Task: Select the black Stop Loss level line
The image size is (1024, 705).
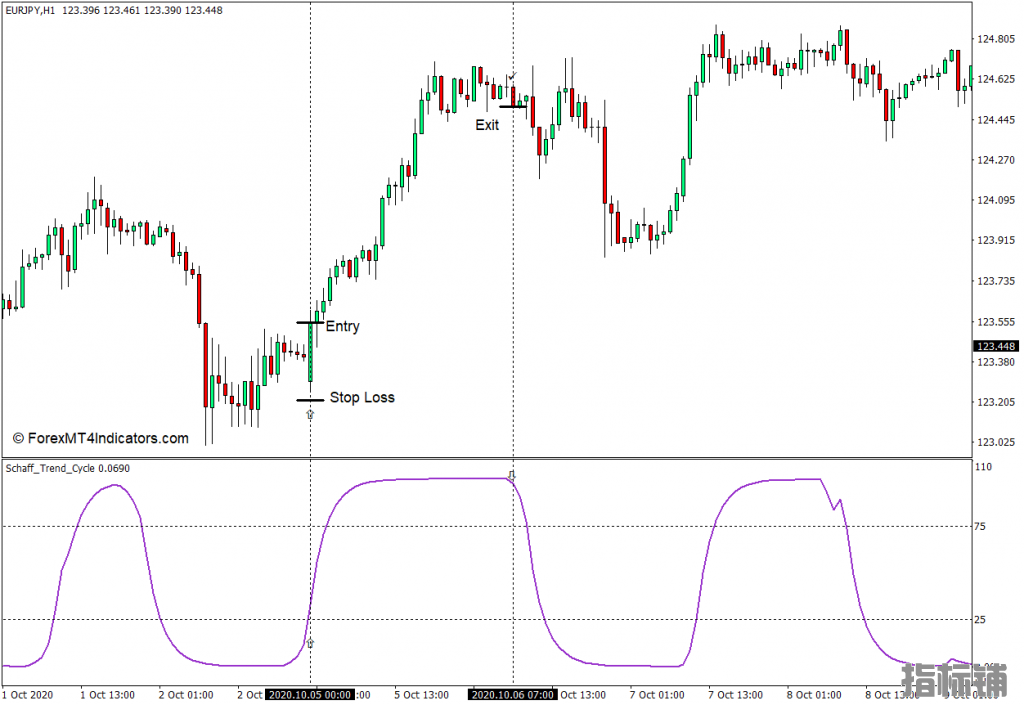Action: 309,400
